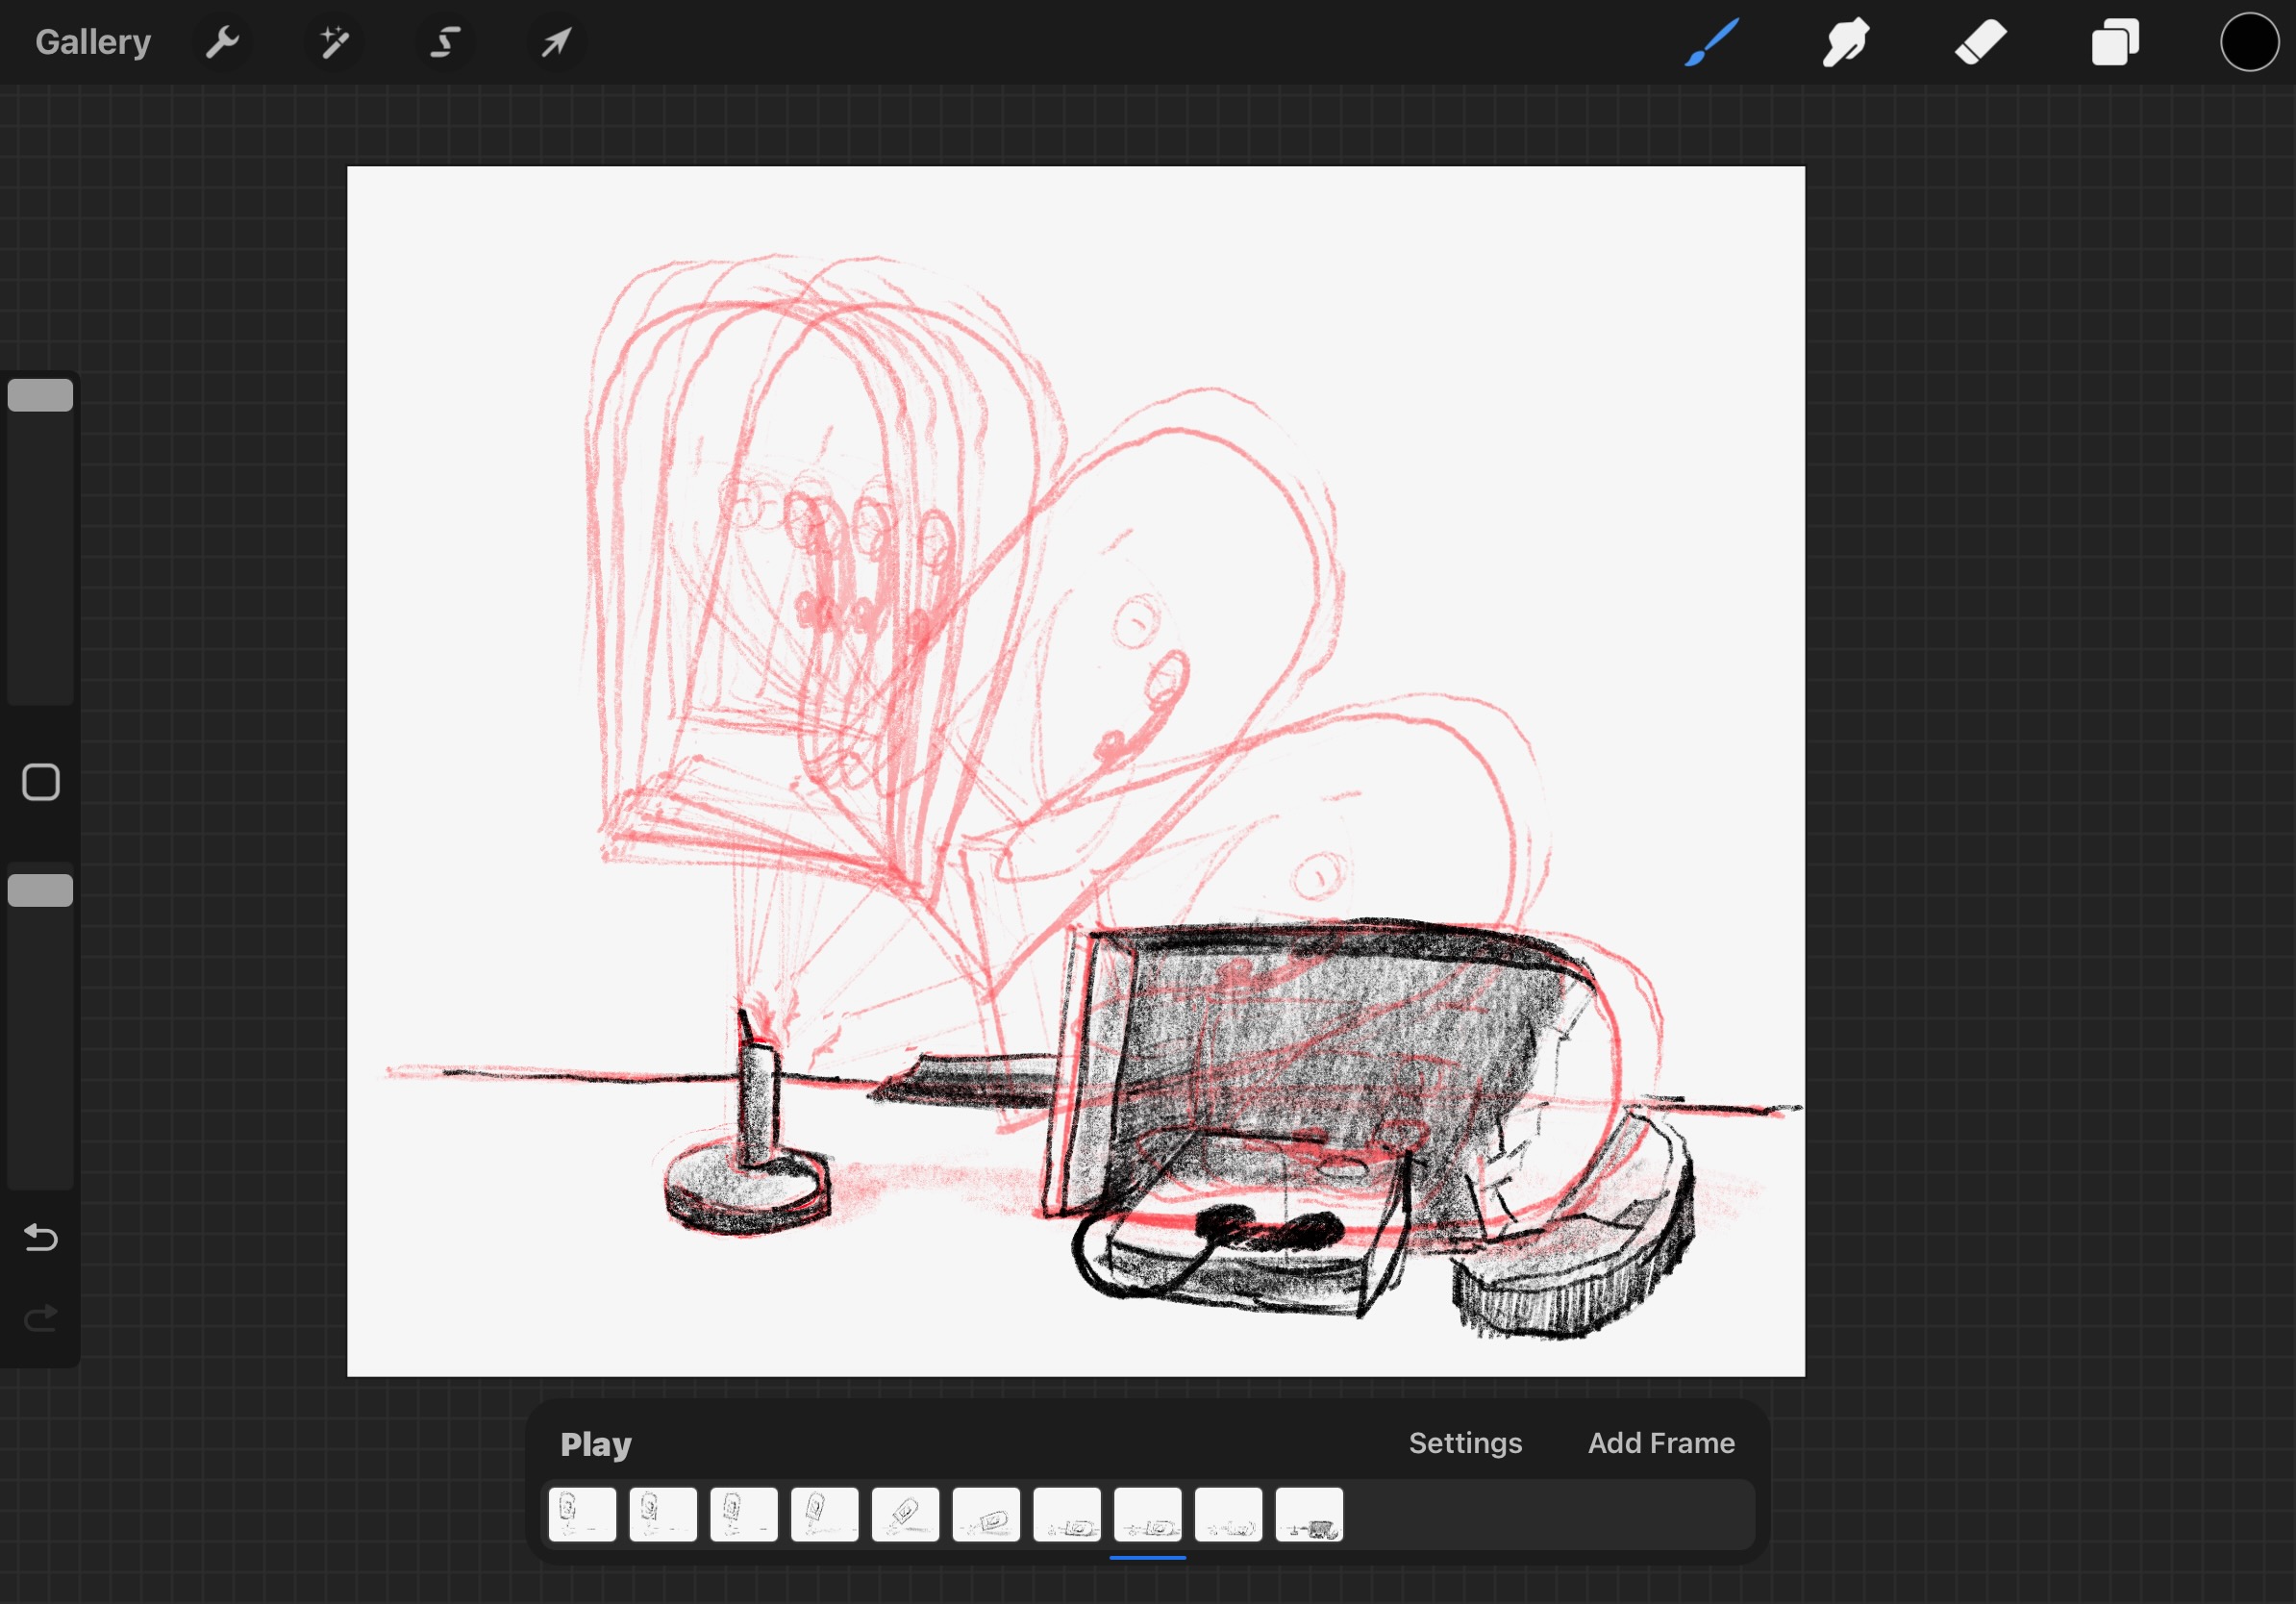2296x1604 pixels.
Task: Open the Layers panel
Action: (2114, 42)
